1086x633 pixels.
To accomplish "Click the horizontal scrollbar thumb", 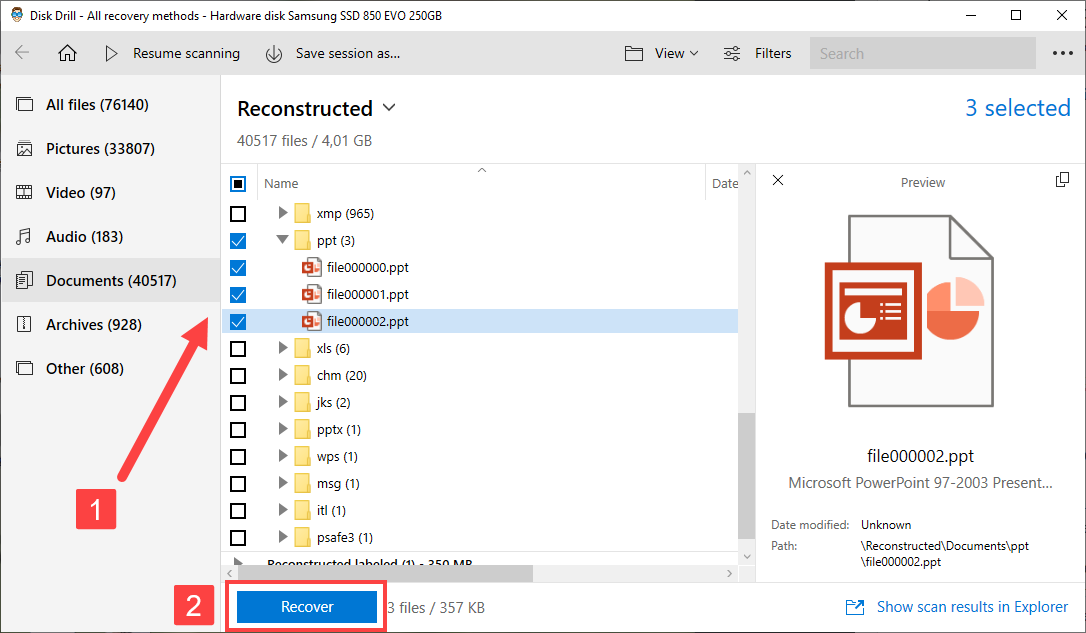I will click(x=386, y=573).
